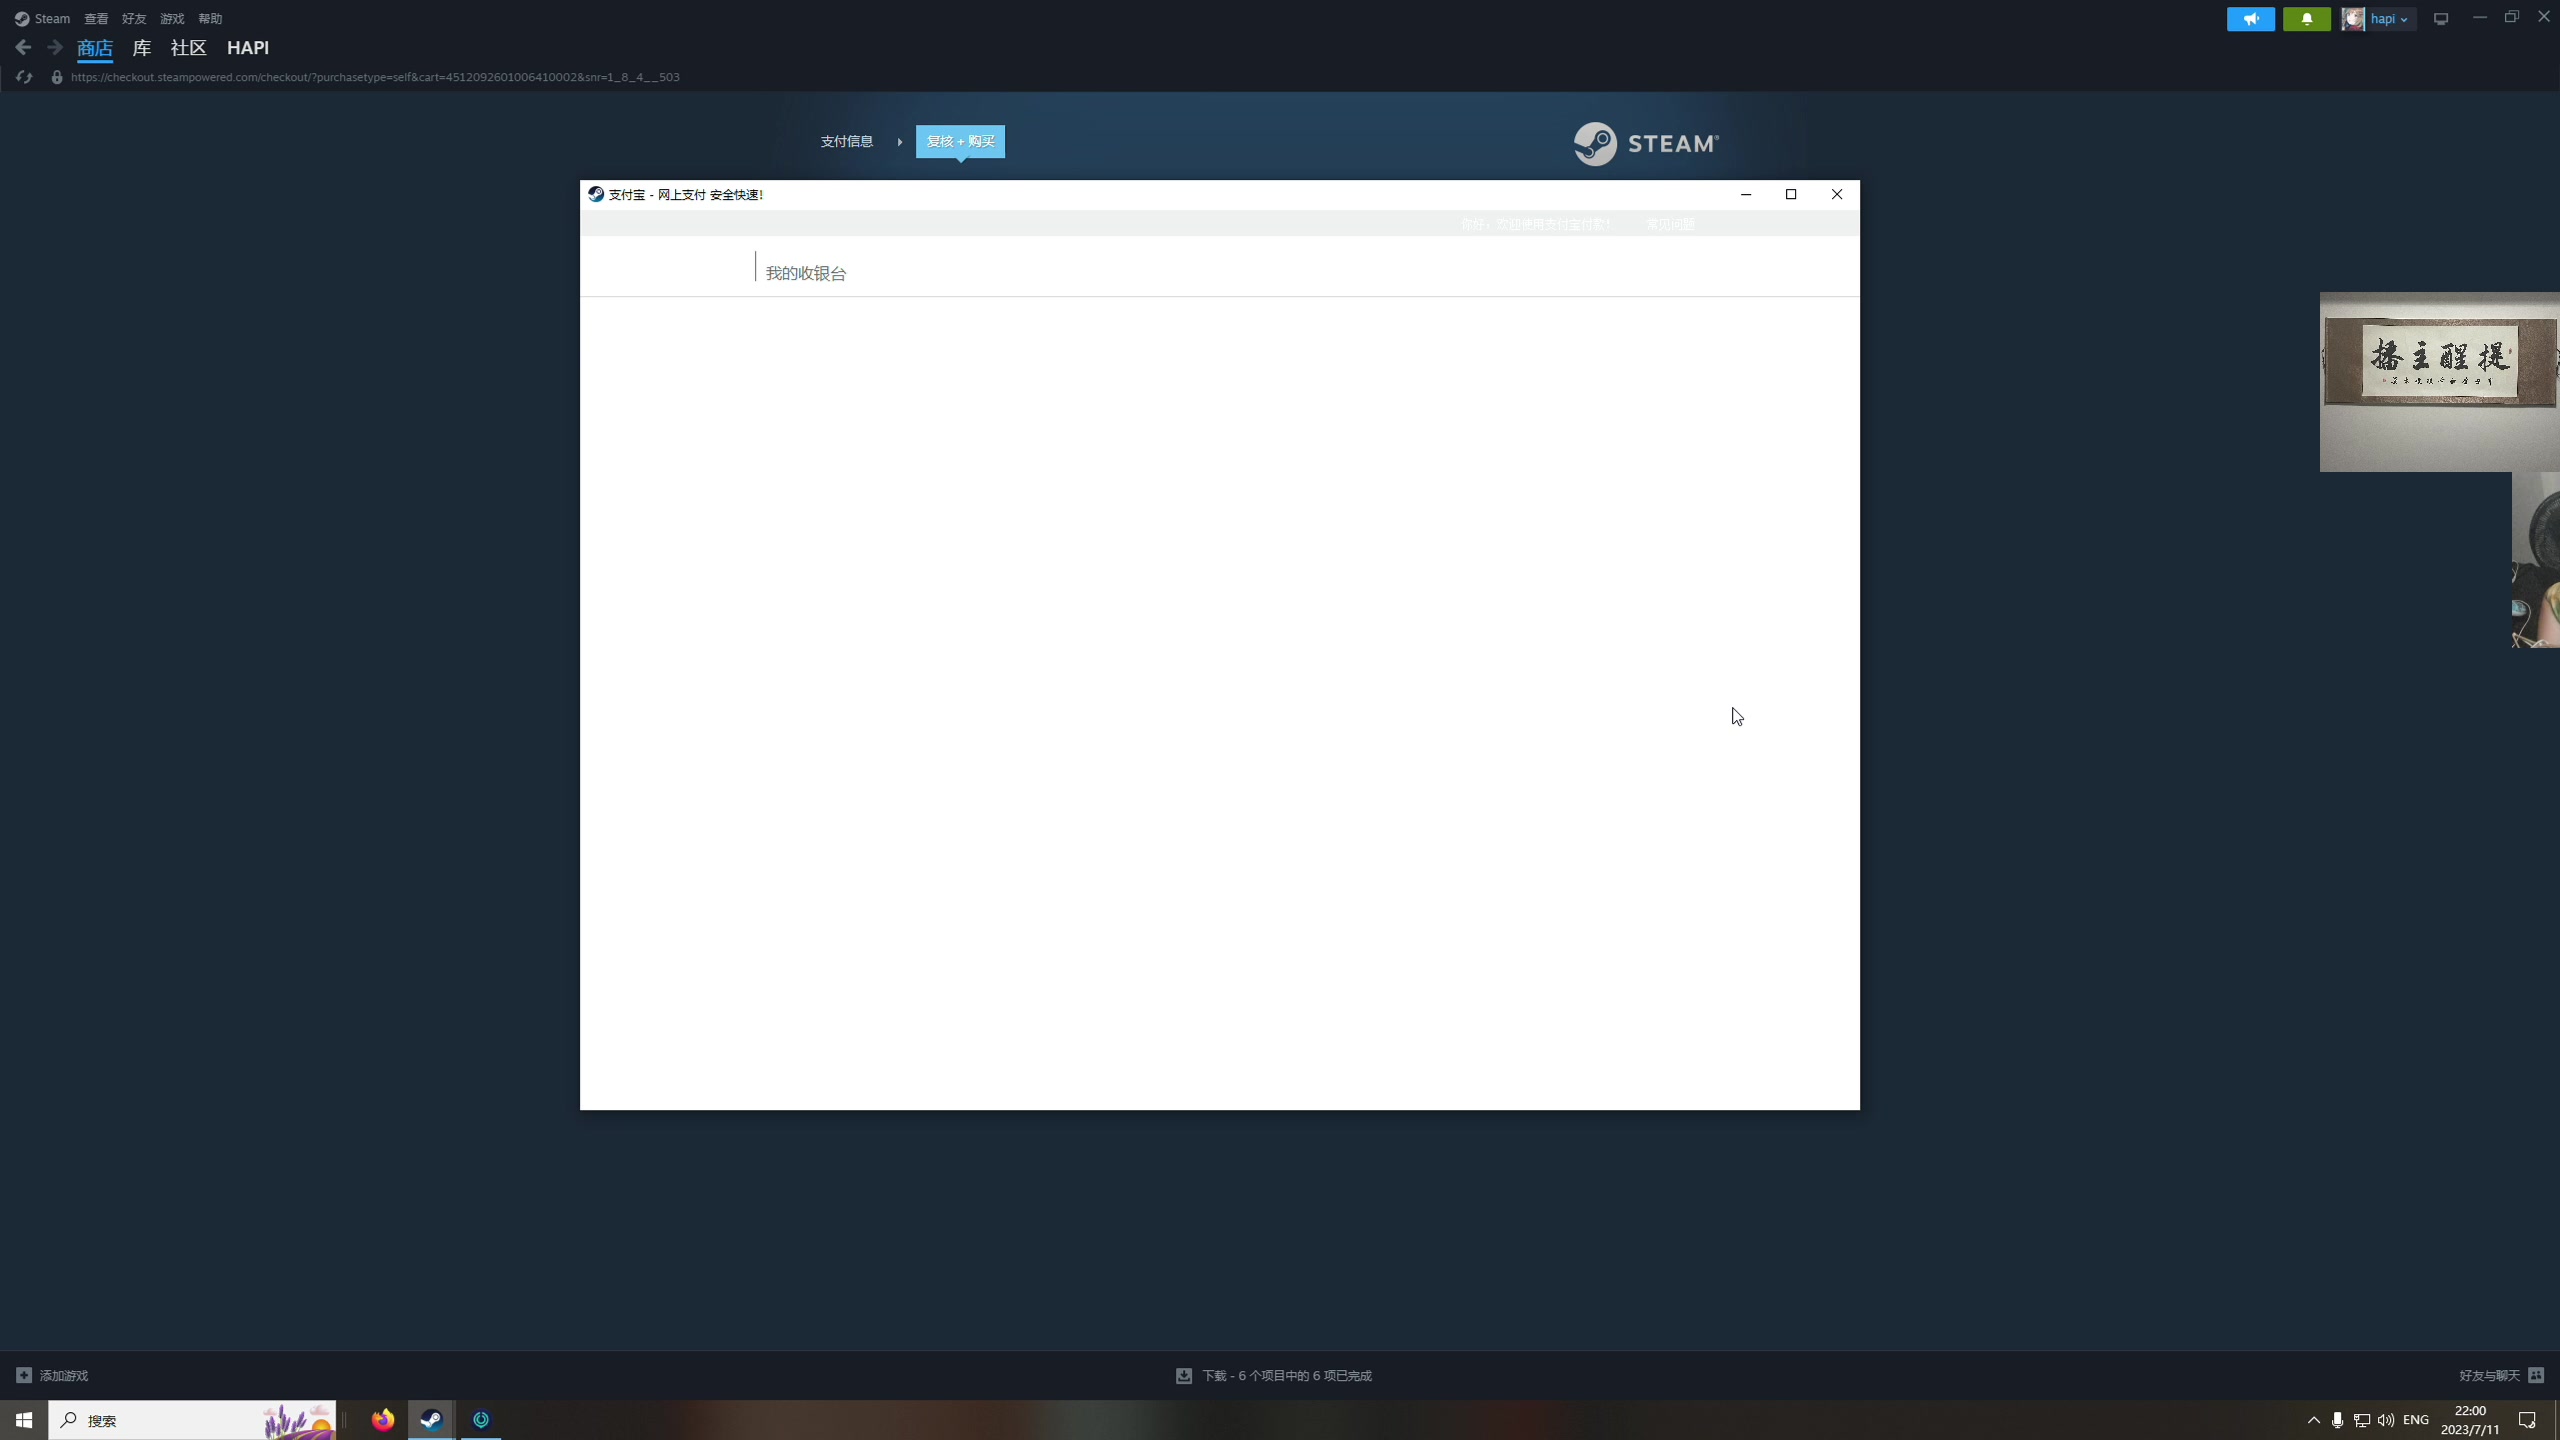Screen dimensions: 2560x1440
Task: Switch to the 社区 tab
Action: 188,48
